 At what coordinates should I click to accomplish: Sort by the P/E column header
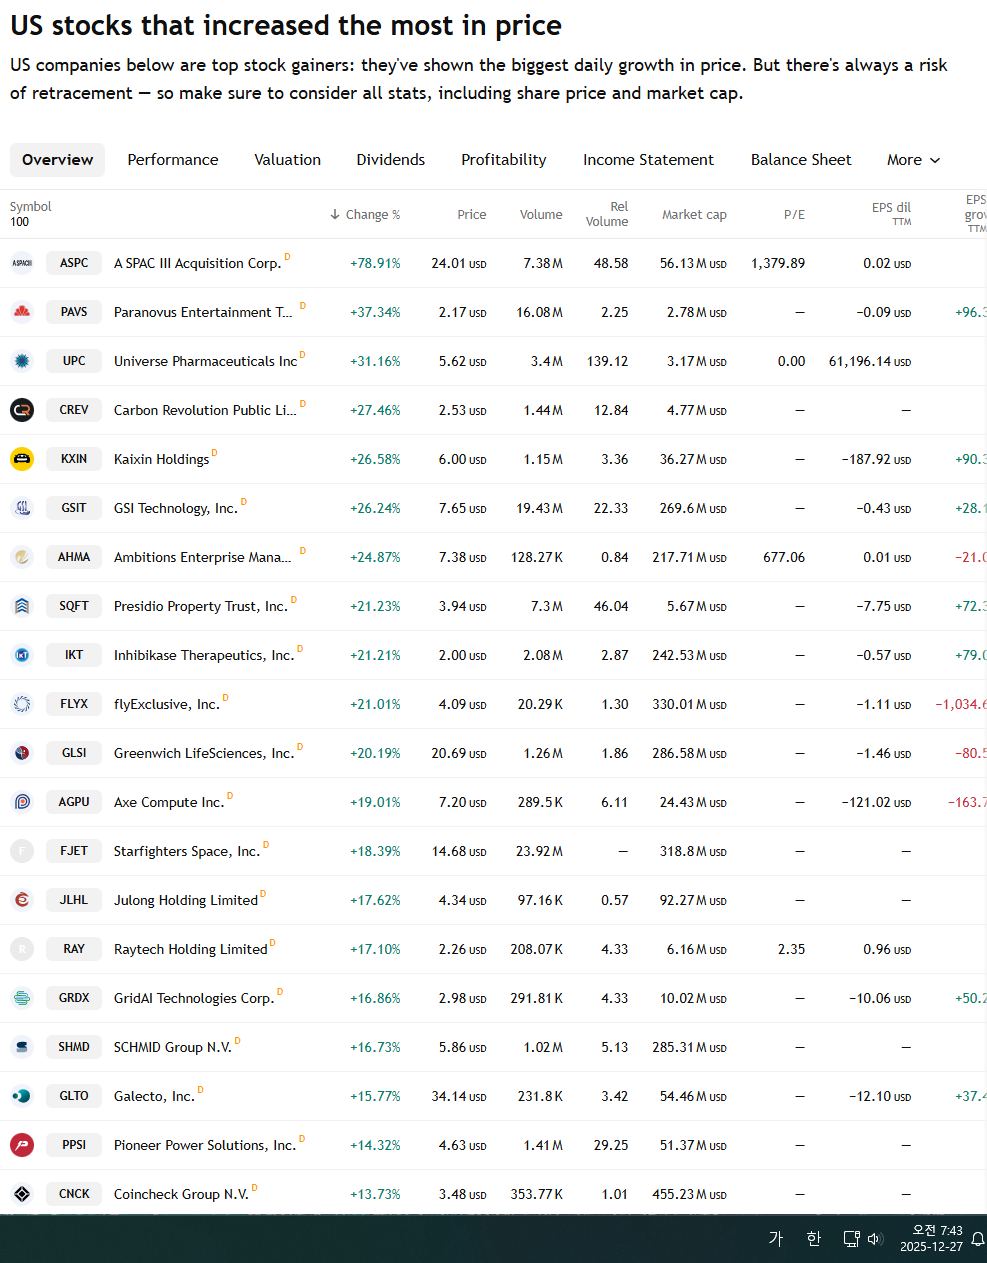tap(794, 215)
